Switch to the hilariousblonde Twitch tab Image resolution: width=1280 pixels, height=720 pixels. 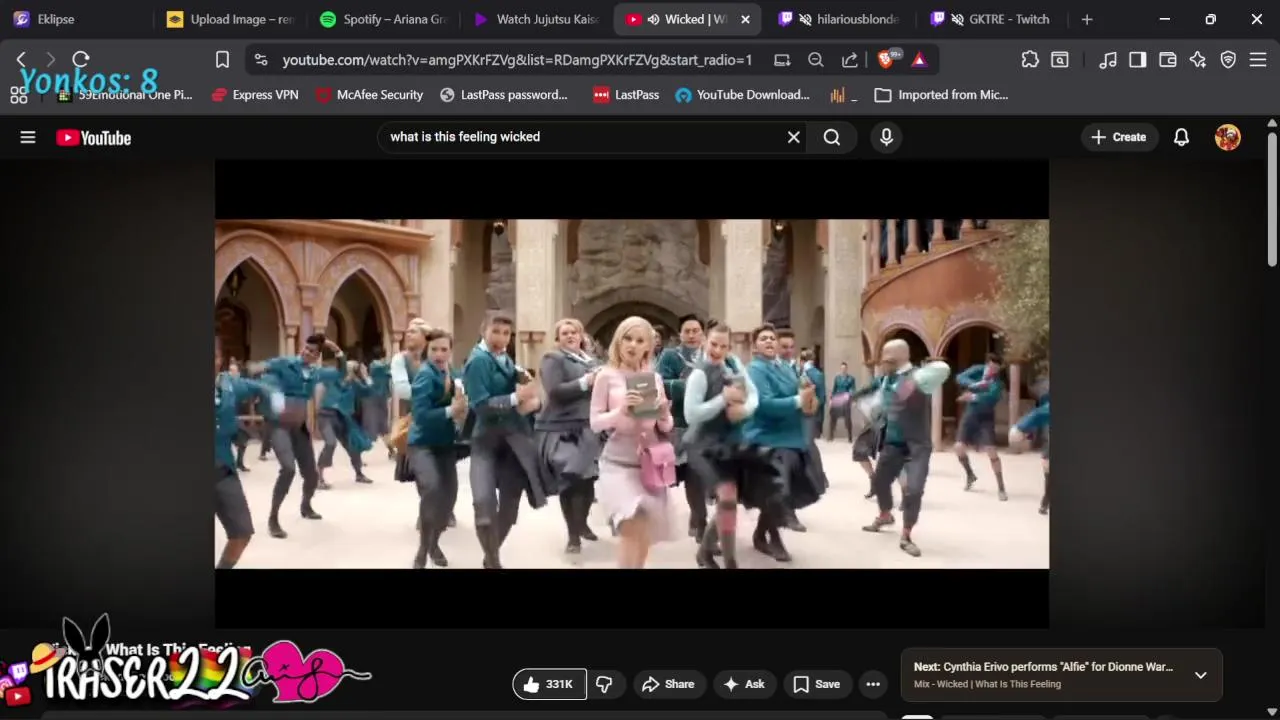click(842, 19)
